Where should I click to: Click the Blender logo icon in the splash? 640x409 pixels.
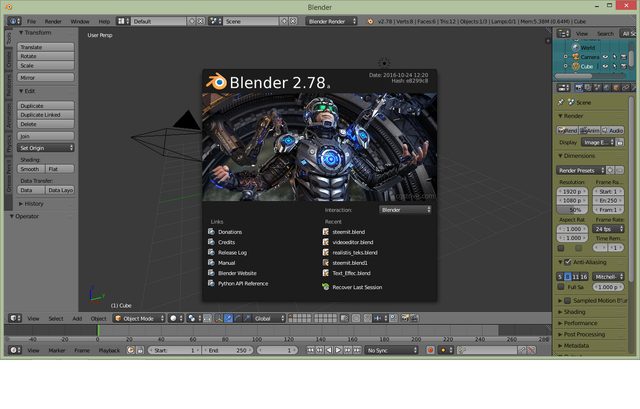pos(217,84)
